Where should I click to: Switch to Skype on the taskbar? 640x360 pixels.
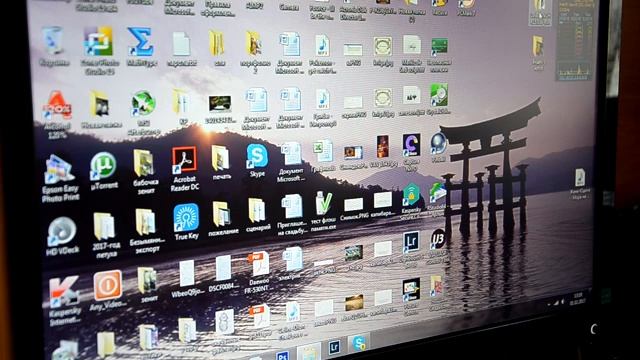pos(359,343)
